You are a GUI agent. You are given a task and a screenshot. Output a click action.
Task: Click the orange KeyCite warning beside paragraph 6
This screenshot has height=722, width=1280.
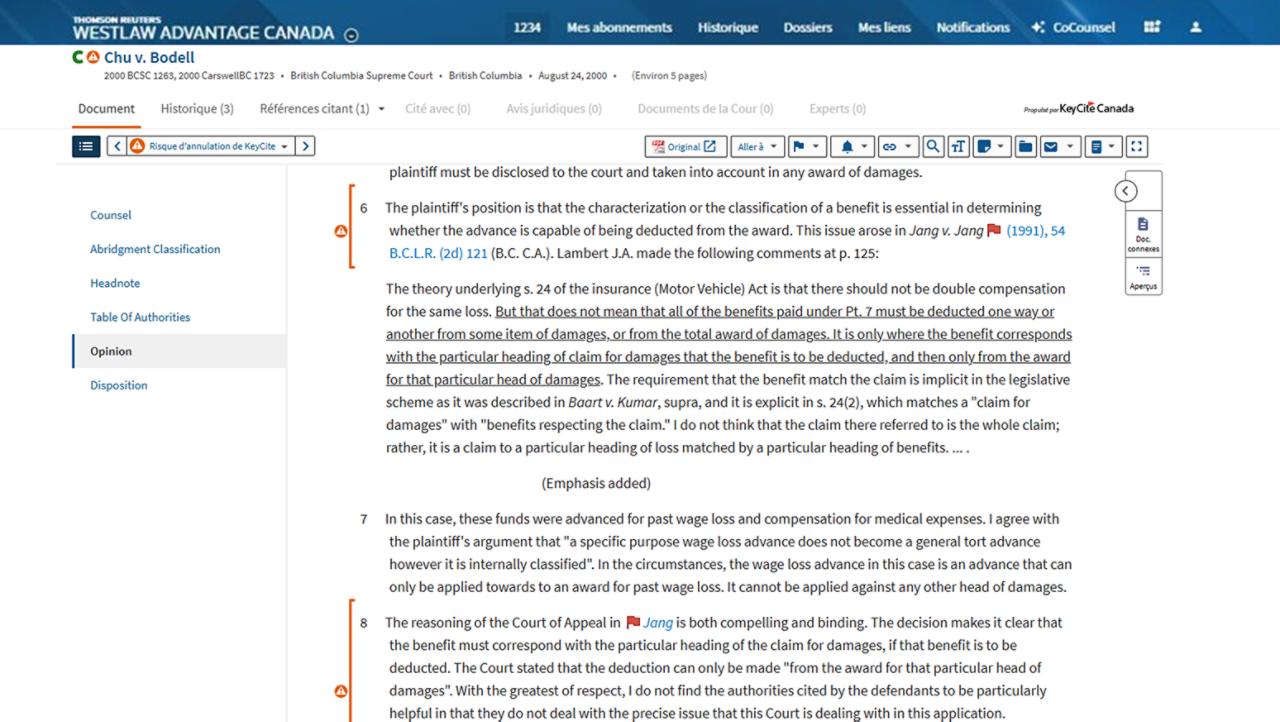click(340, 231)
